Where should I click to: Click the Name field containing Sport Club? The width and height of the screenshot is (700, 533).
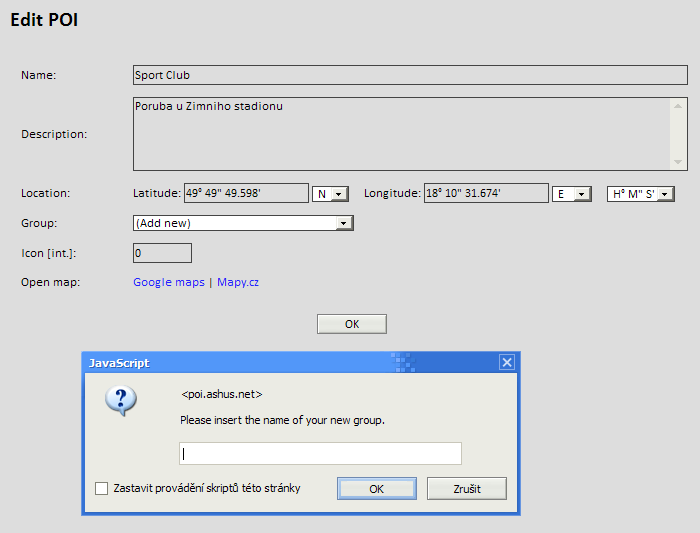click(410, 75)
